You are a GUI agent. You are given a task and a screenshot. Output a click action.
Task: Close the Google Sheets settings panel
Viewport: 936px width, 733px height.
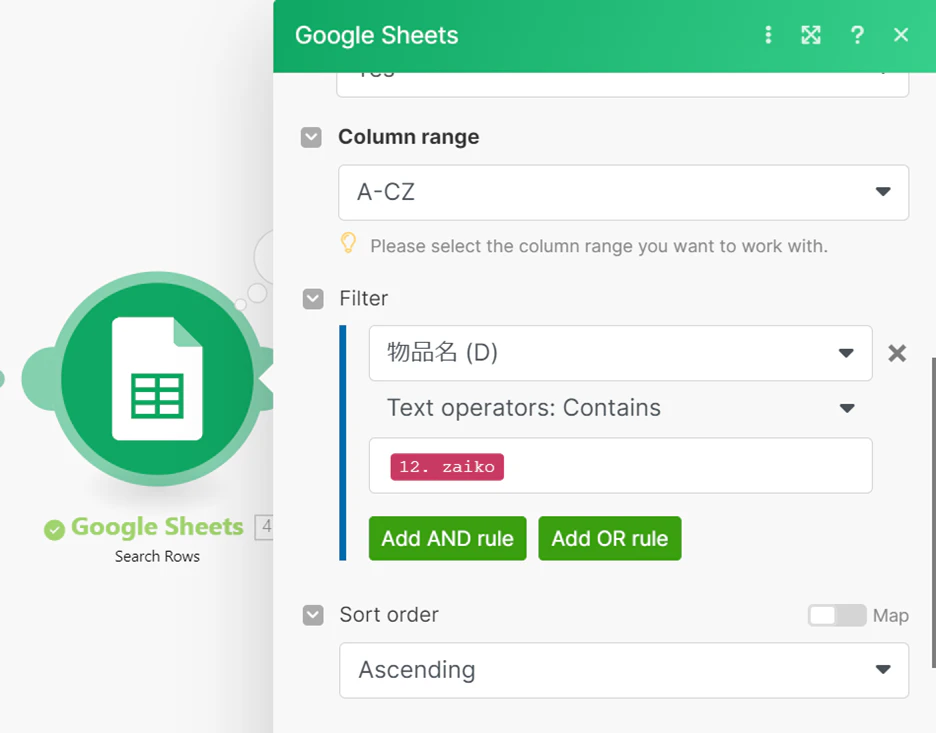[x=901, y=35]
